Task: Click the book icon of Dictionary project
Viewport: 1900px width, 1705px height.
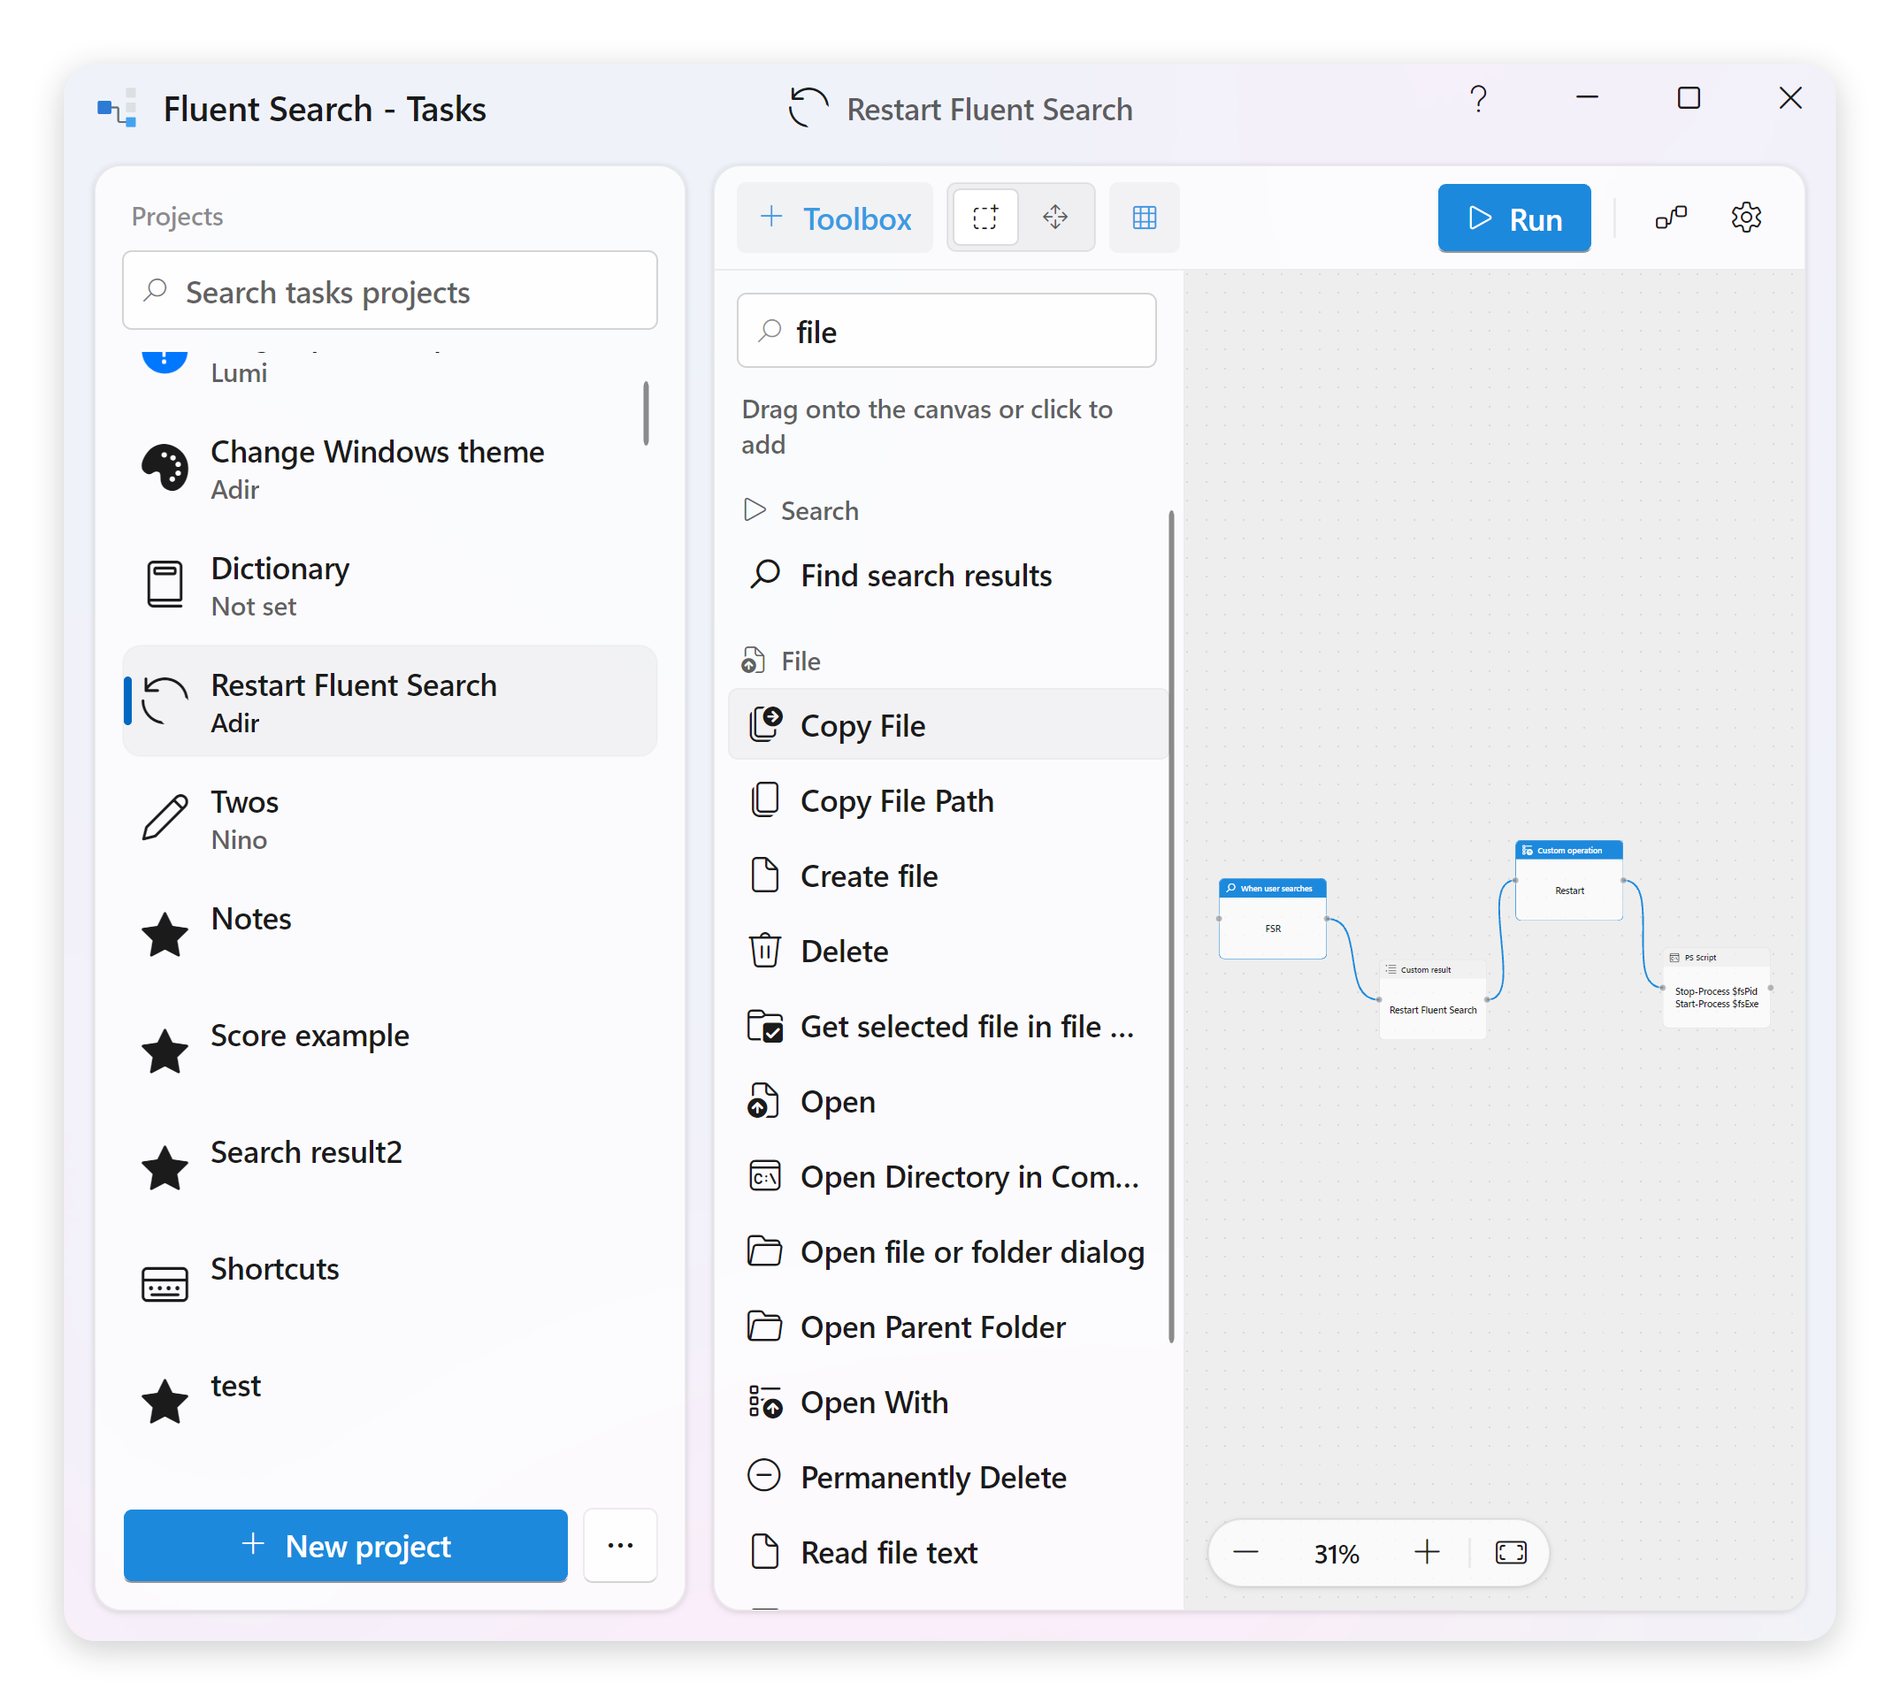Action: (x=165, y=584)
